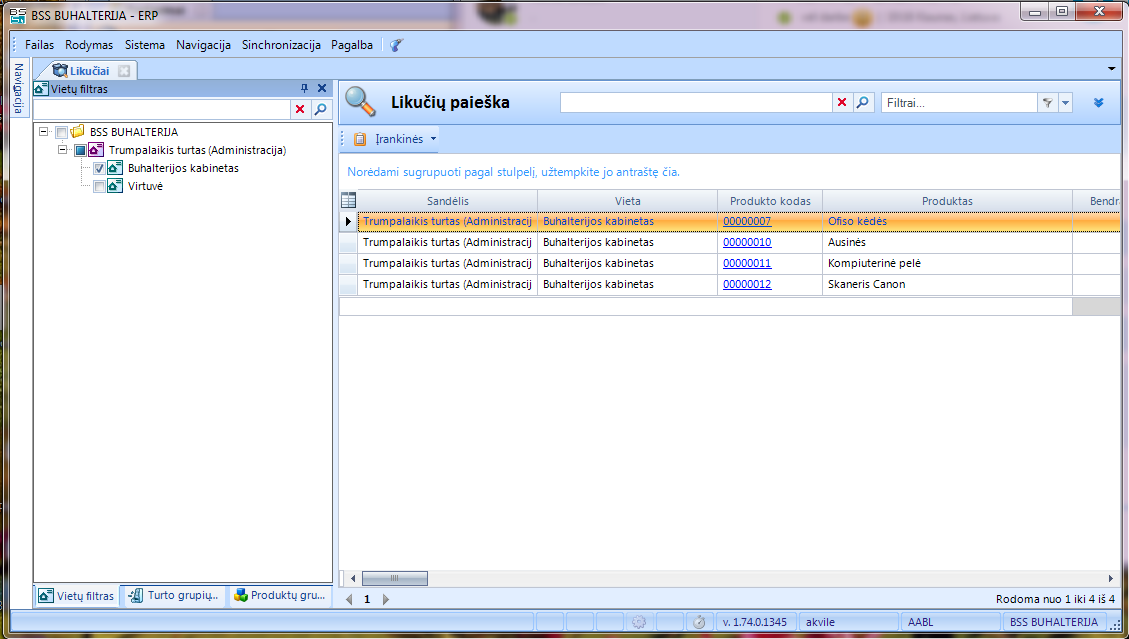Switch to Turto grupių bottom tab
This screenshot has height=639, width=1129.
174,596
